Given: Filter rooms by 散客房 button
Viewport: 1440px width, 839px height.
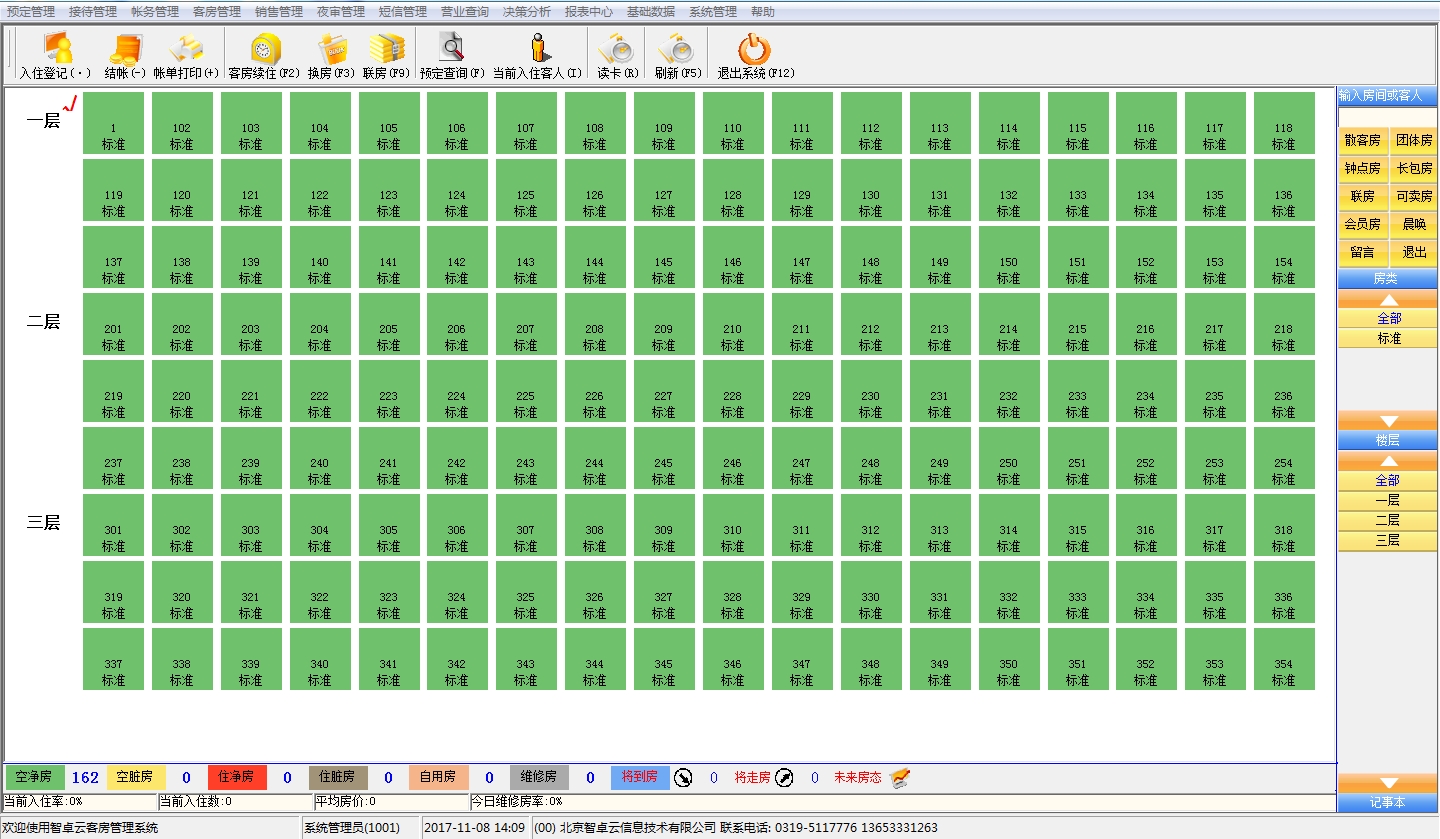Looking at the screenshot, I should [x=1362, y=141].
